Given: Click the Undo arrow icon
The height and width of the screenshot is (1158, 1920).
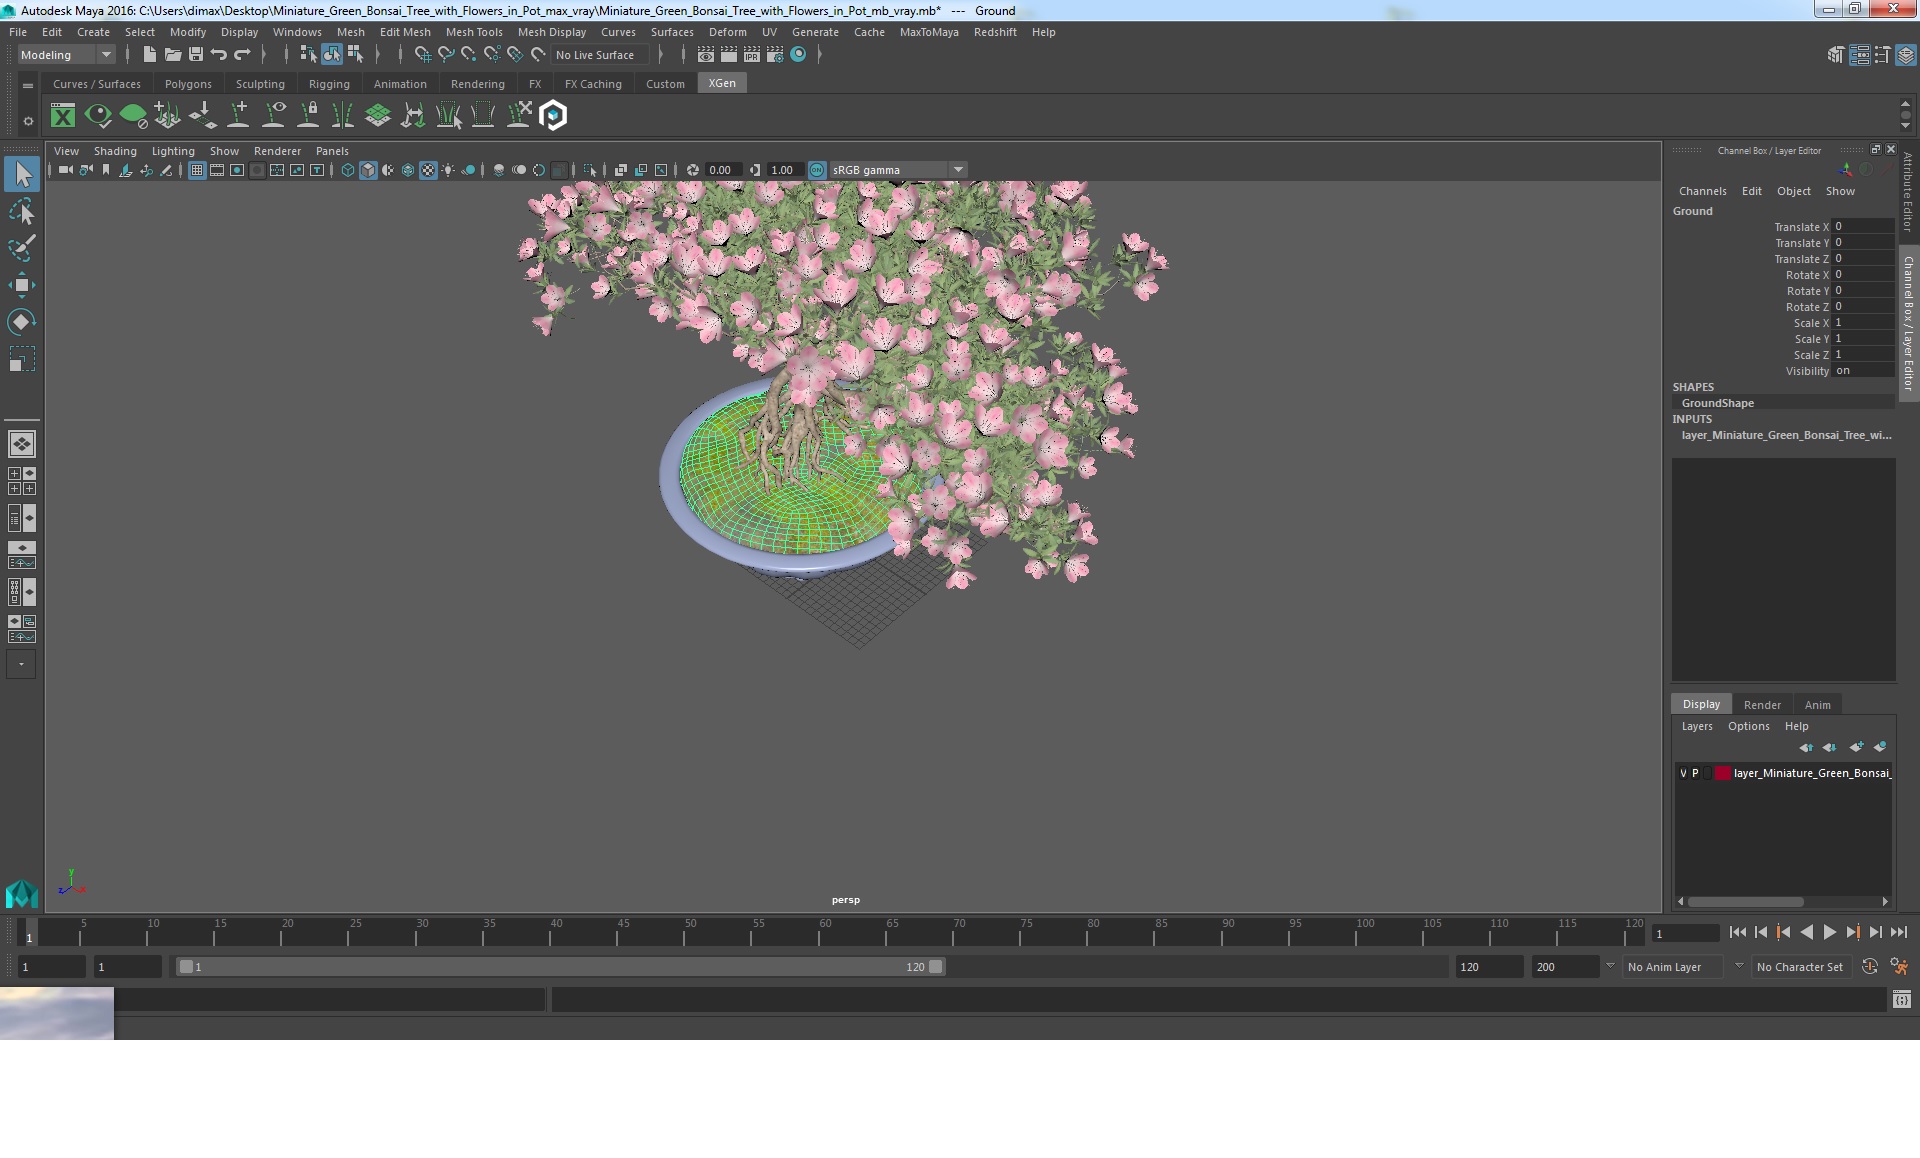Looking at the screenshot, I should (219, 55).
